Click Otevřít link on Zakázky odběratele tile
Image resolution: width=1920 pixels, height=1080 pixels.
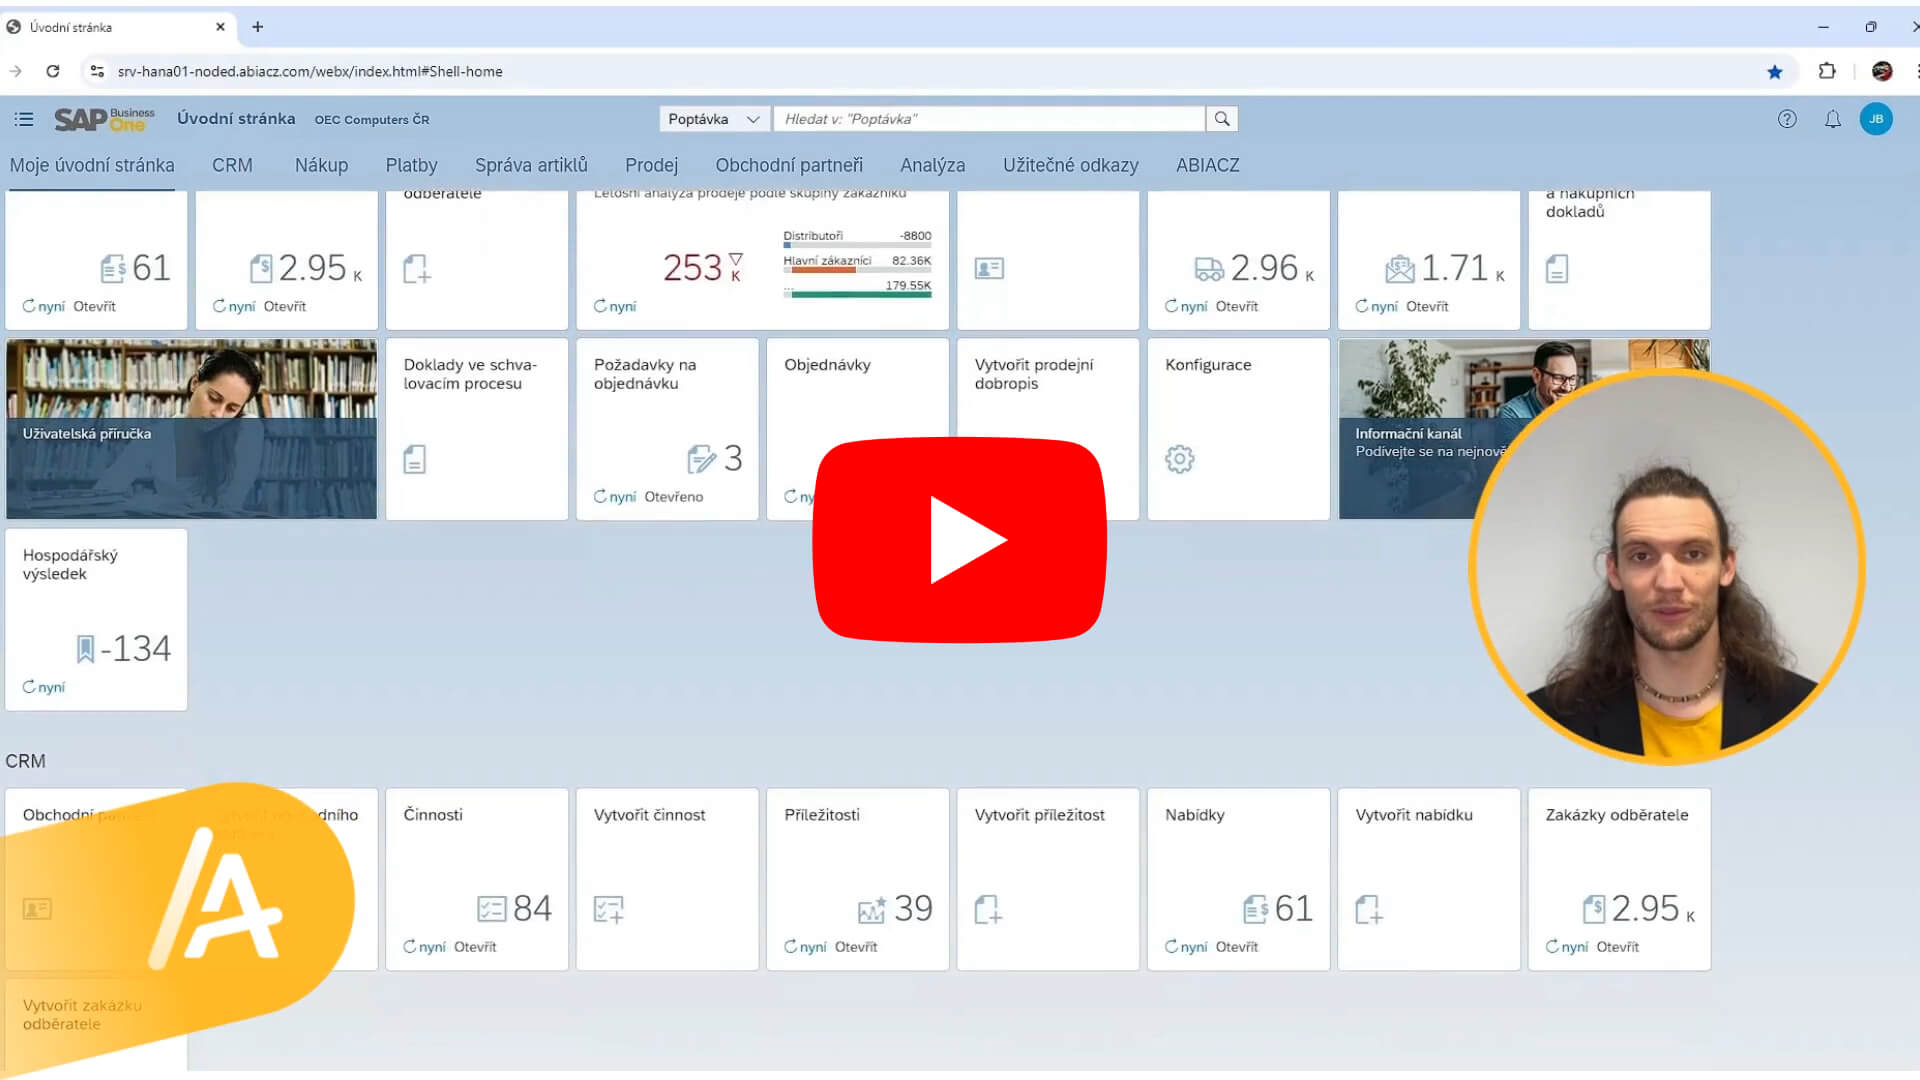click(1618, 947)
